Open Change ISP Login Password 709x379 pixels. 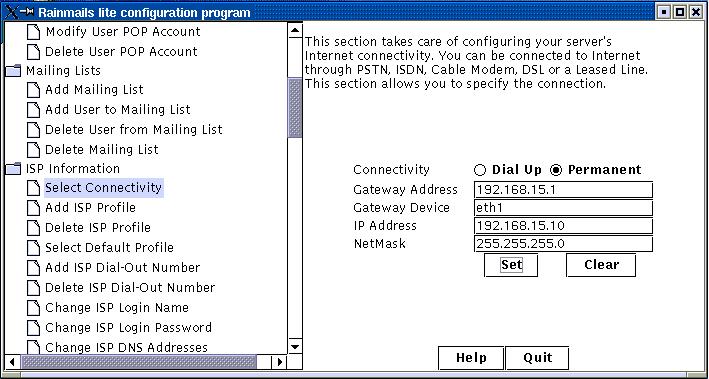[x=128, y=327]
